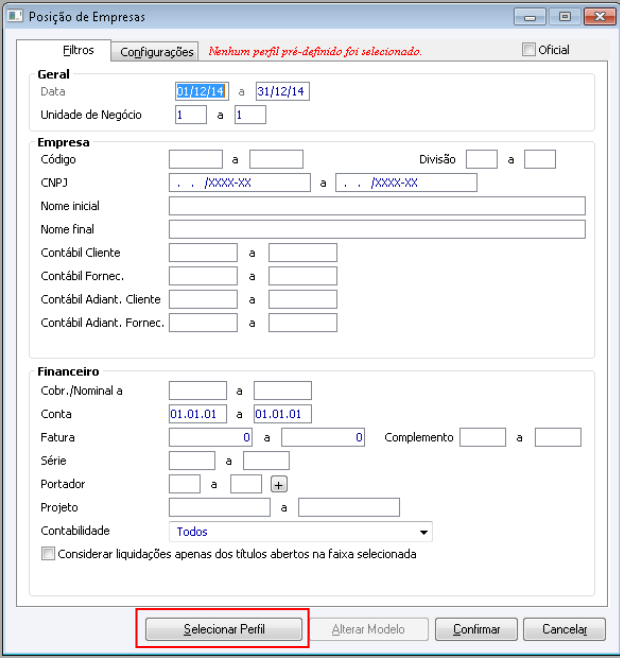This screenshot has height=658, width=620.
Task: Click the first Cobr./Nominal a field
Action: [198, 391]
